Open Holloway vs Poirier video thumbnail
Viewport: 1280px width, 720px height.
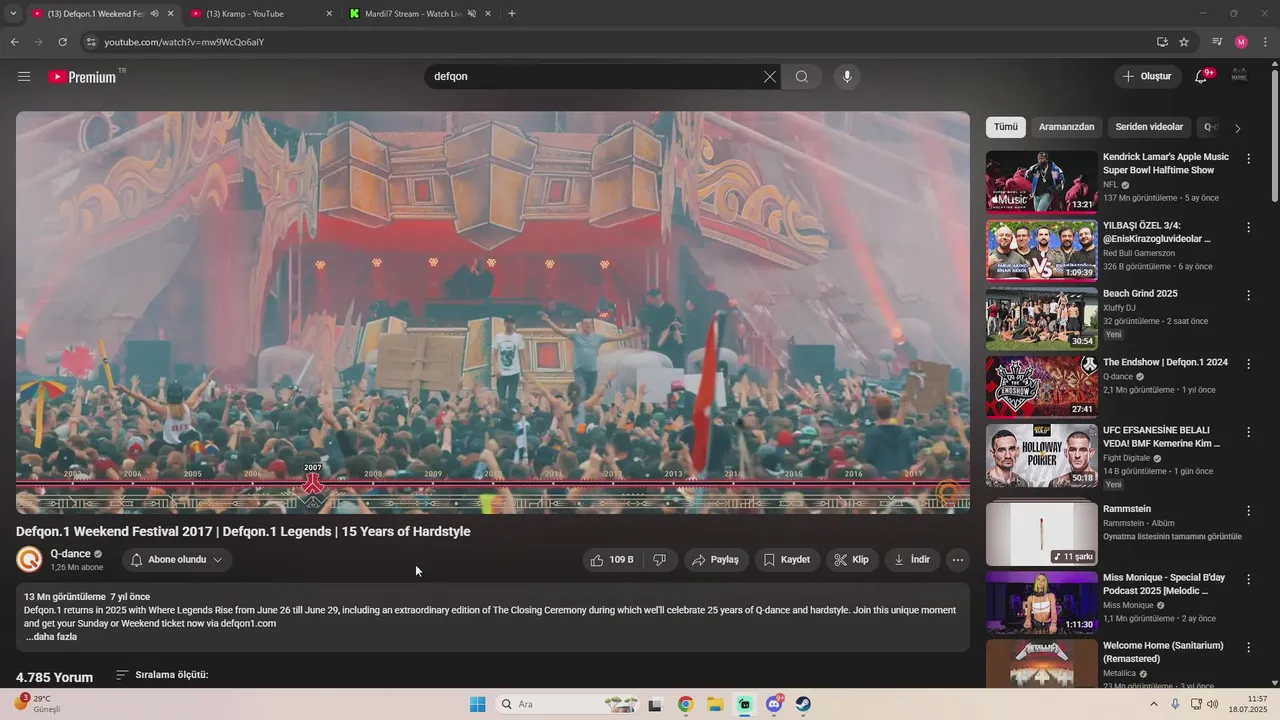[x=1041, y=455]
